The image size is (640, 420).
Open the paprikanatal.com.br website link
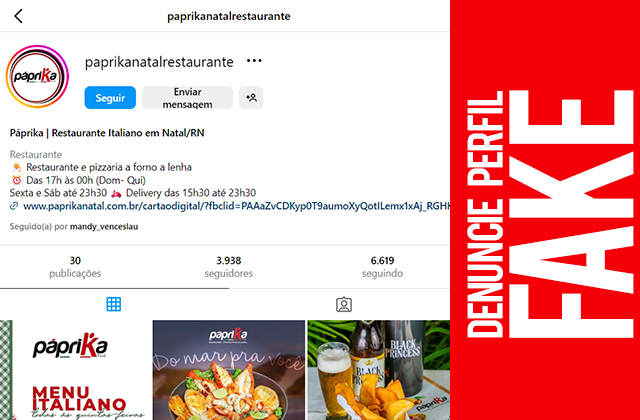[236, 206]
